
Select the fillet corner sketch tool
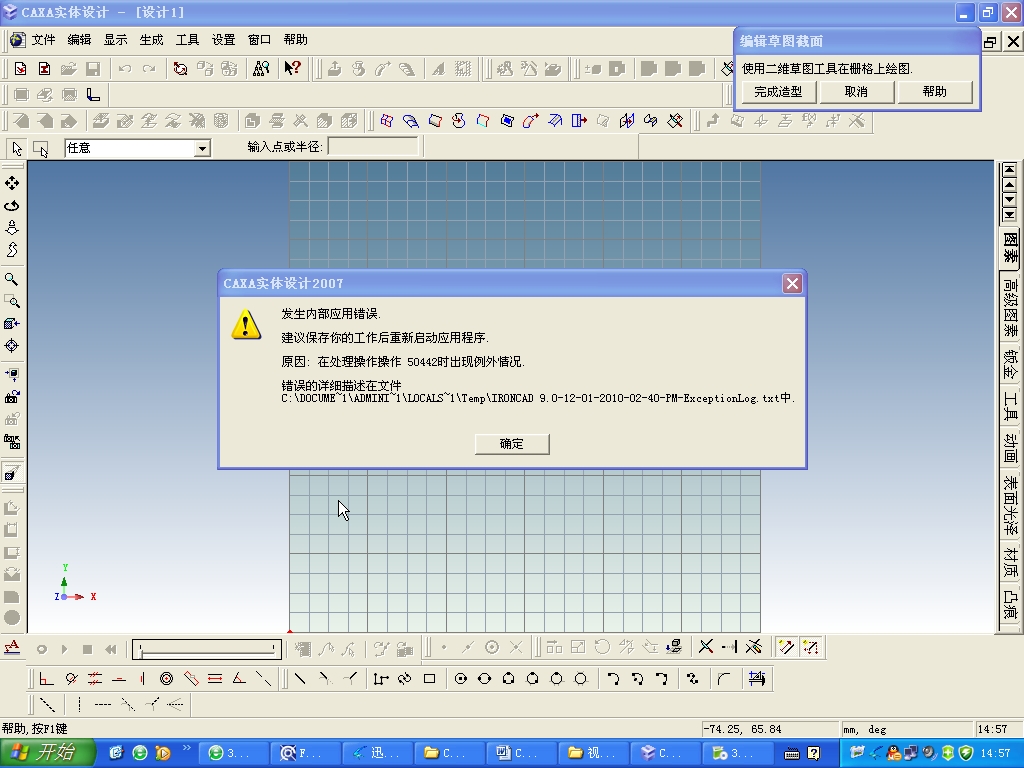point(724,679)
